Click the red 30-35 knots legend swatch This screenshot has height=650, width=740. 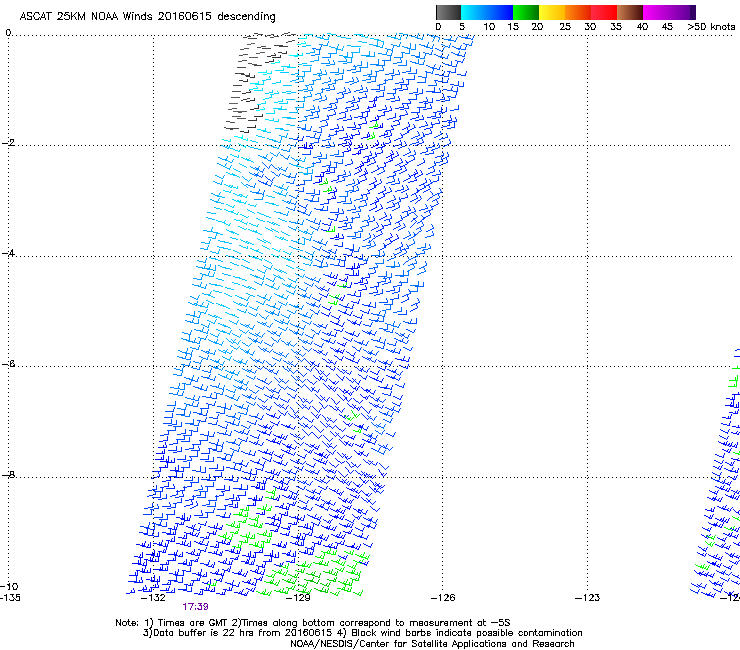point(604,12)
